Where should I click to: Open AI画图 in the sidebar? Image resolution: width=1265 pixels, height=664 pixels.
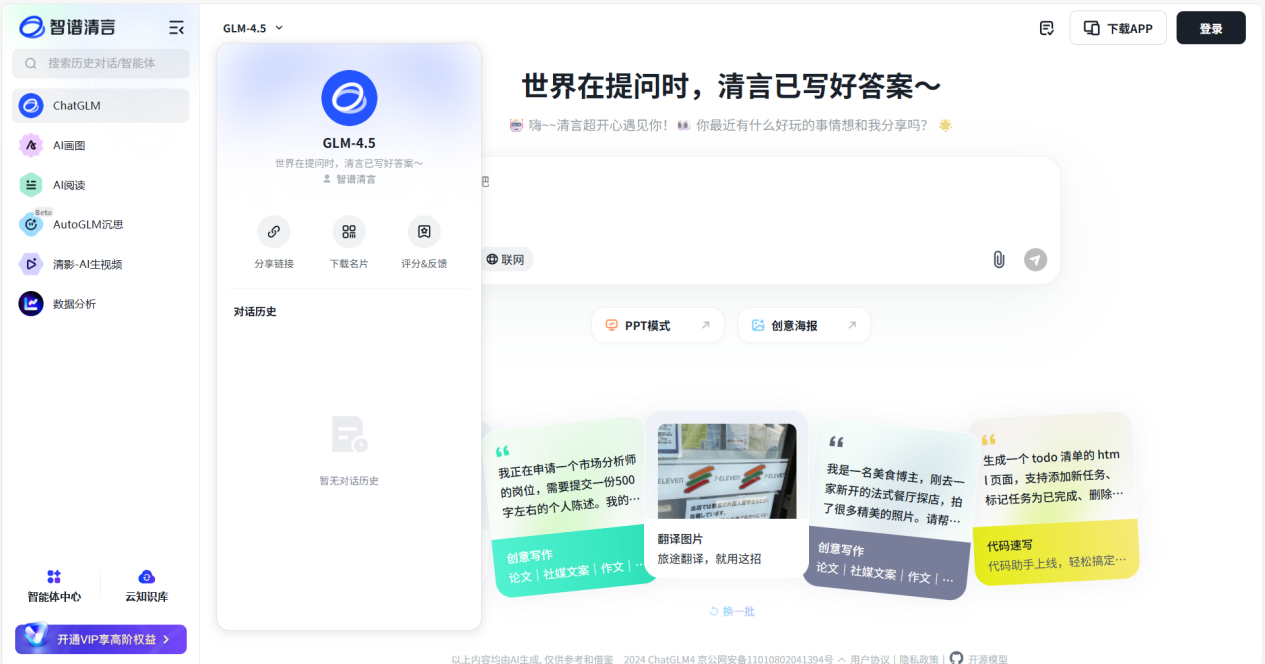100,145
